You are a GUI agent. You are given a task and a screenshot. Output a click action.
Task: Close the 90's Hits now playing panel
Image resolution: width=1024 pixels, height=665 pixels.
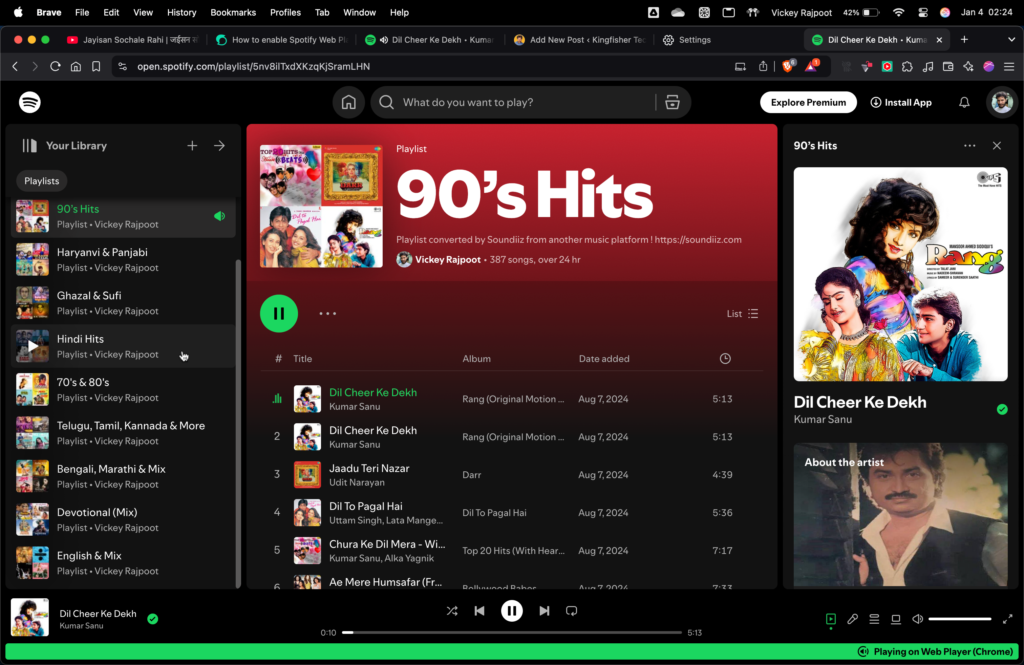point(997,146)
